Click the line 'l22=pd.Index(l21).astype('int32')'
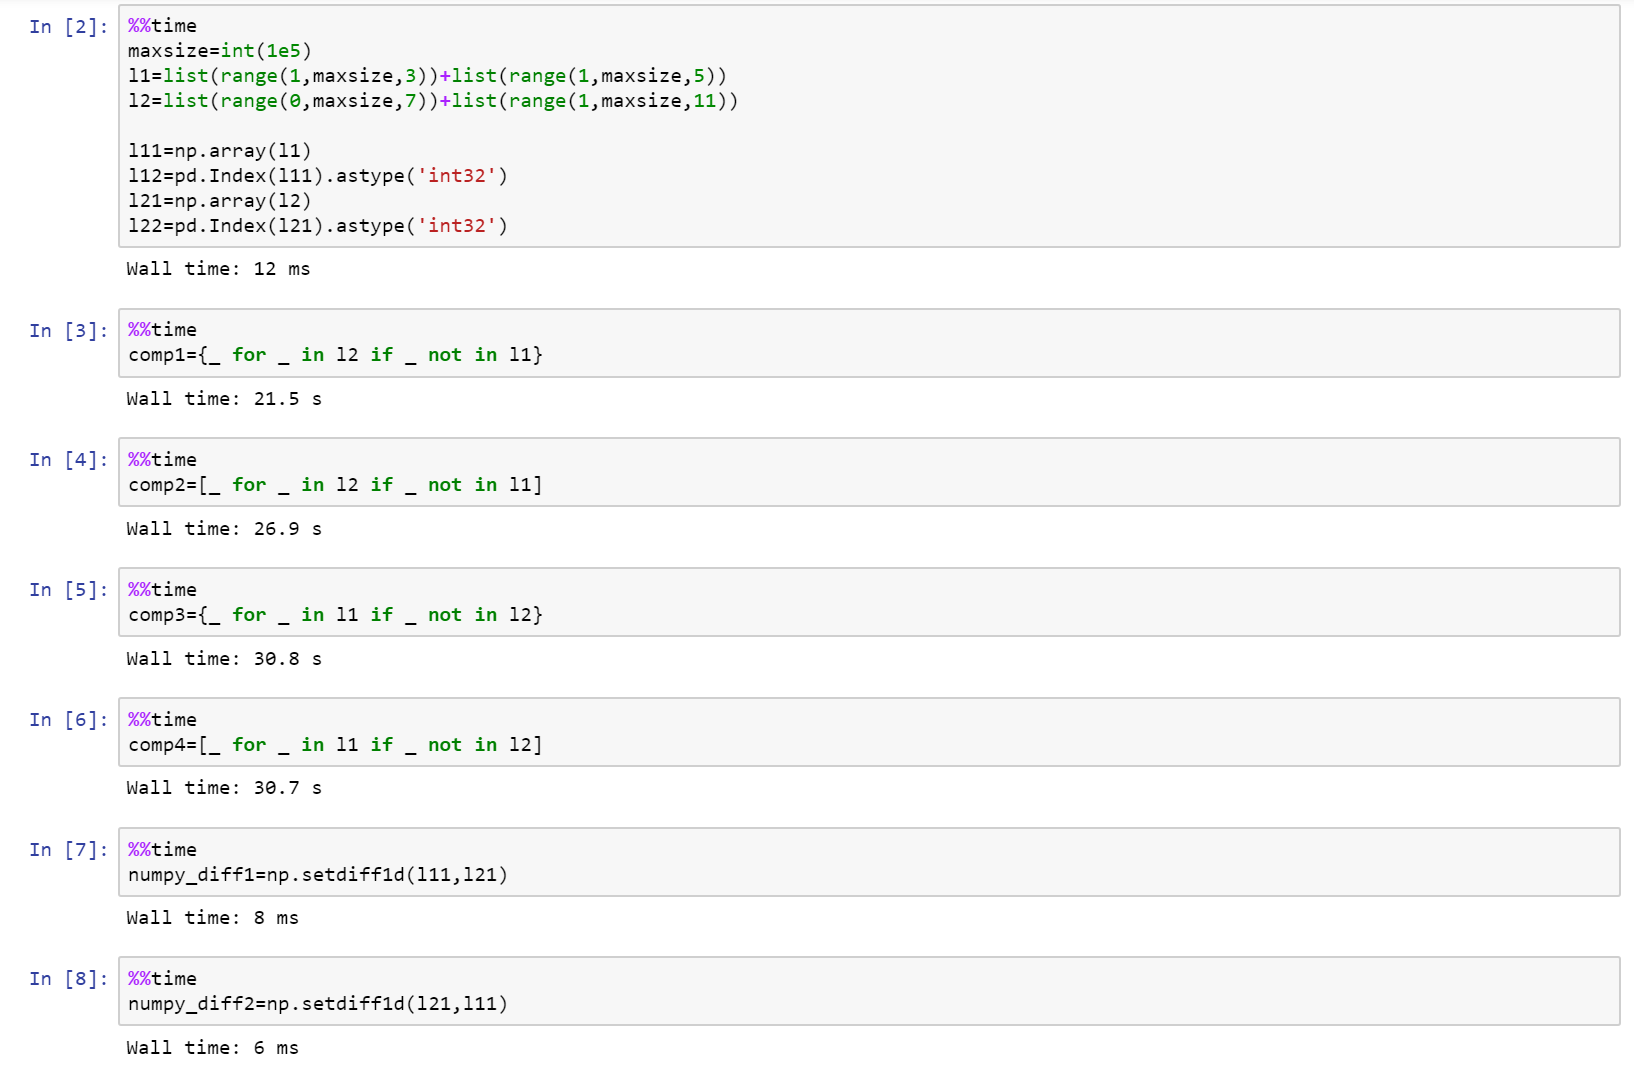 click(318, 226)
